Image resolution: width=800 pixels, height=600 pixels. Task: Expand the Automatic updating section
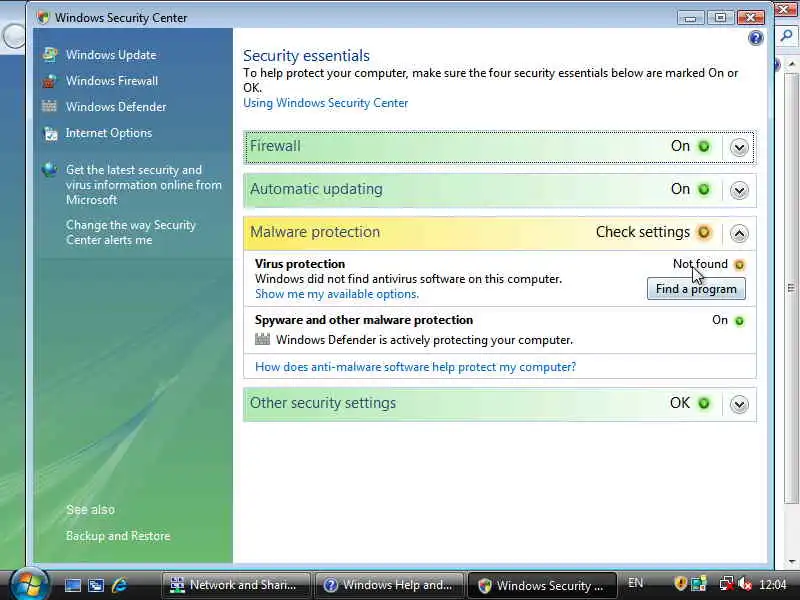coord(739,190)
